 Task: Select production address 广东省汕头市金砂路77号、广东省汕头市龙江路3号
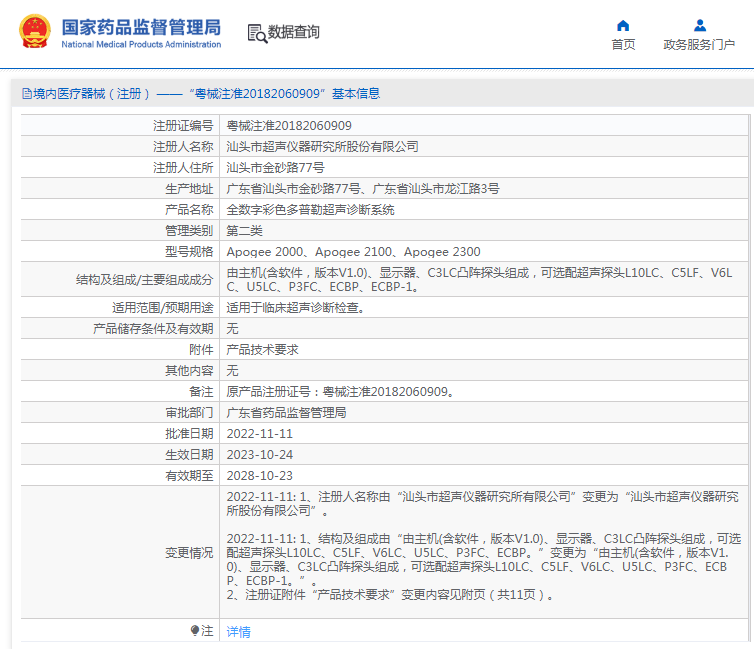coord(363,188)
